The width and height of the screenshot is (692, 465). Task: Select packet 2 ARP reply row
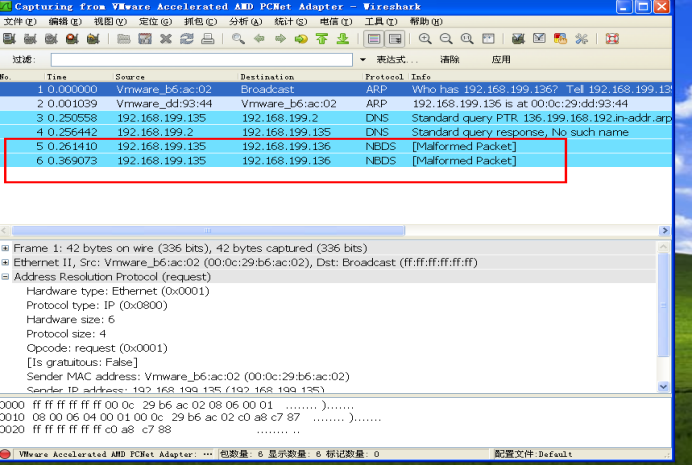(x=336, y=104)
